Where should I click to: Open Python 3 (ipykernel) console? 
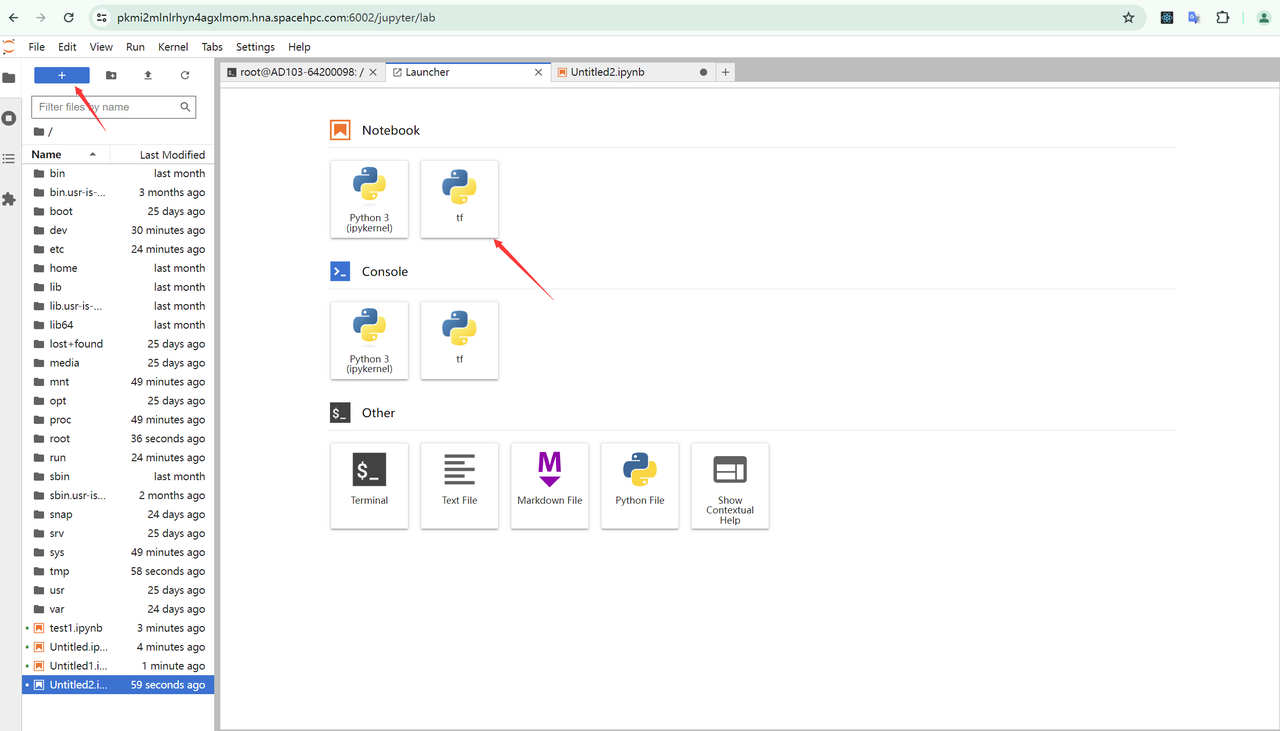370,340
